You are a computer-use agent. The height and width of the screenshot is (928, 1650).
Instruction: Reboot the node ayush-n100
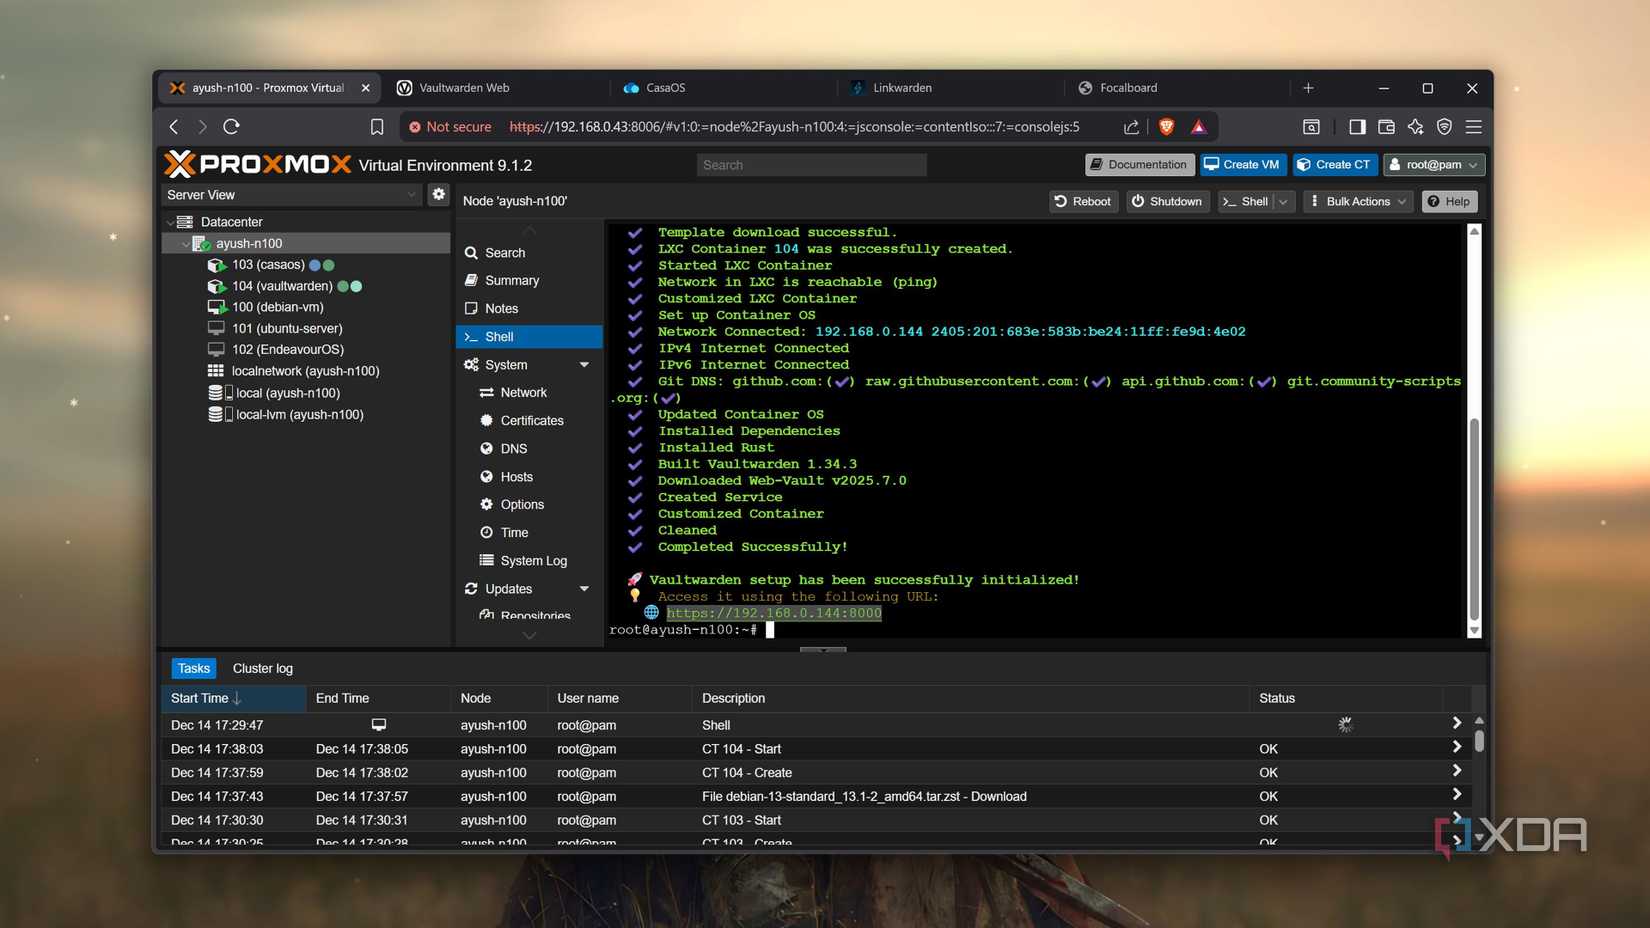[1082, 201]
